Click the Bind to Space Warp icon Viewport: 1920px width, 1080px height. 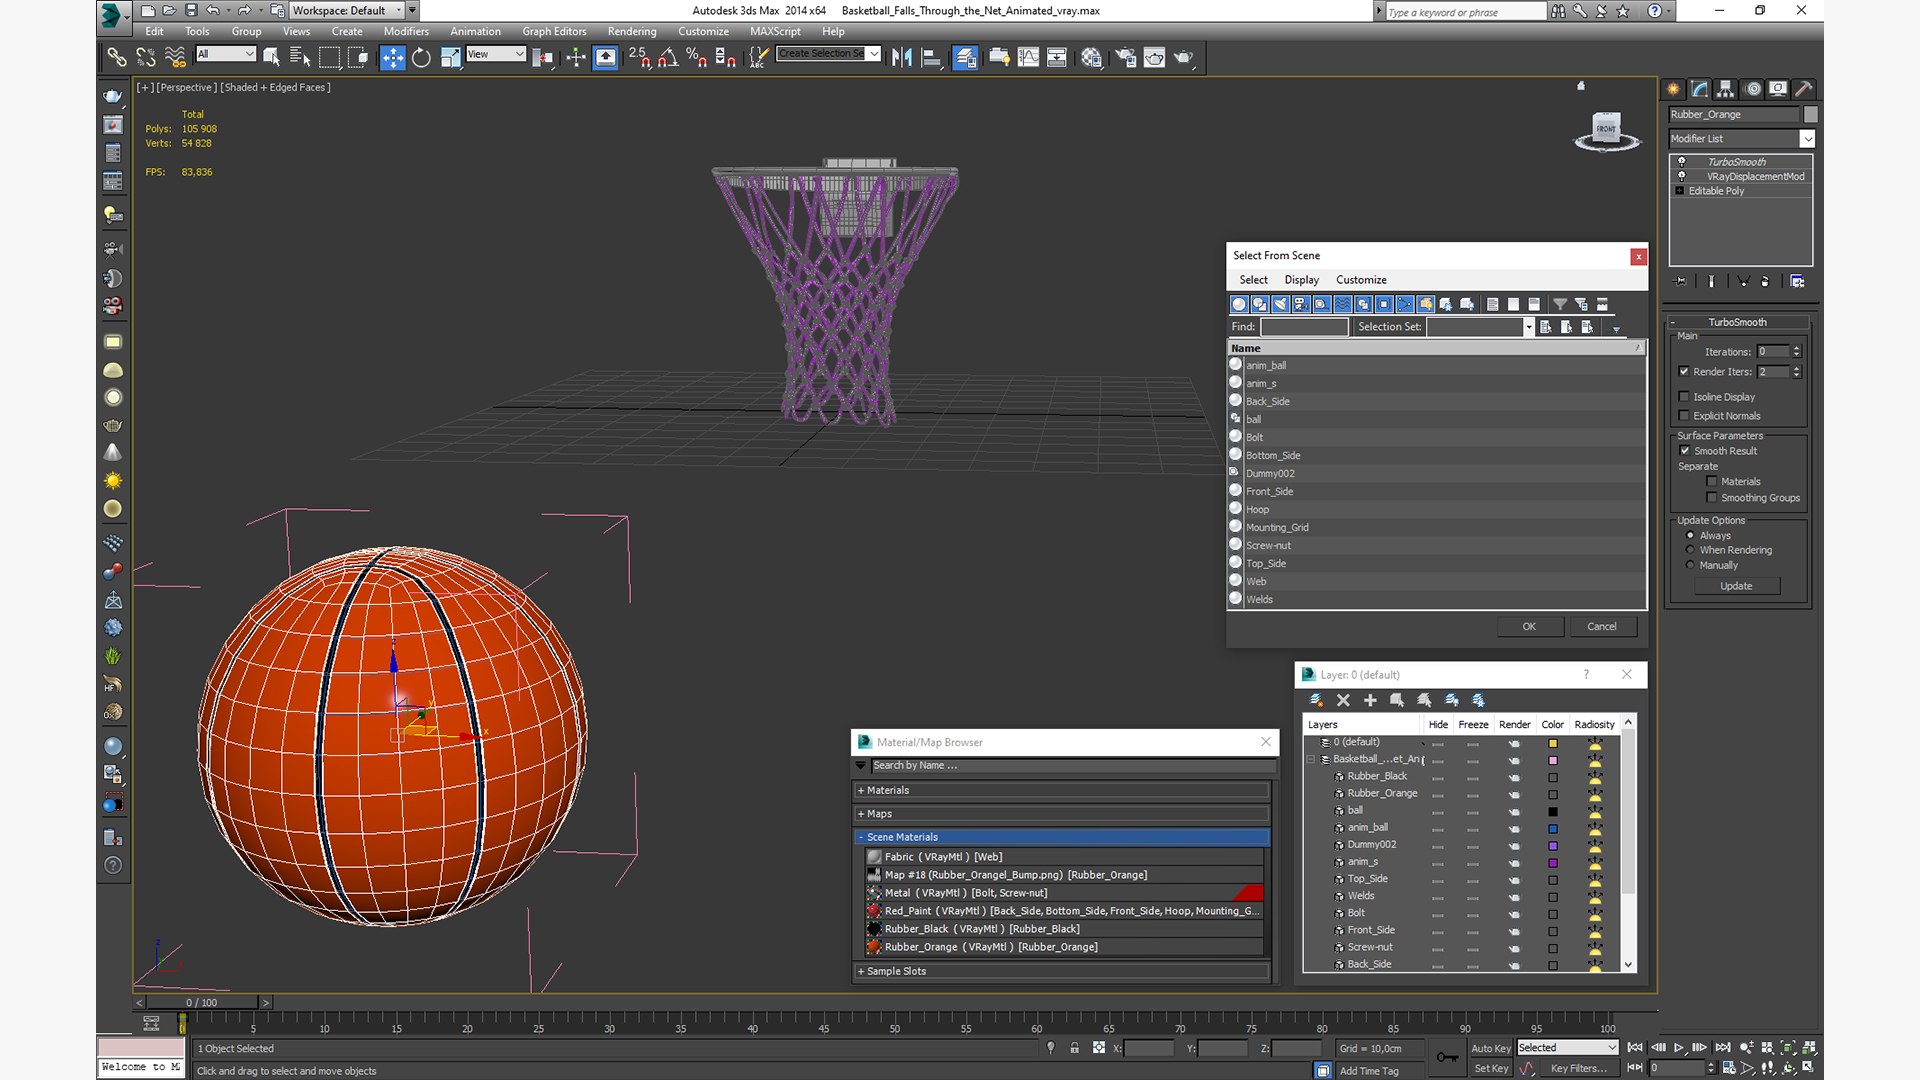point(175,57)
